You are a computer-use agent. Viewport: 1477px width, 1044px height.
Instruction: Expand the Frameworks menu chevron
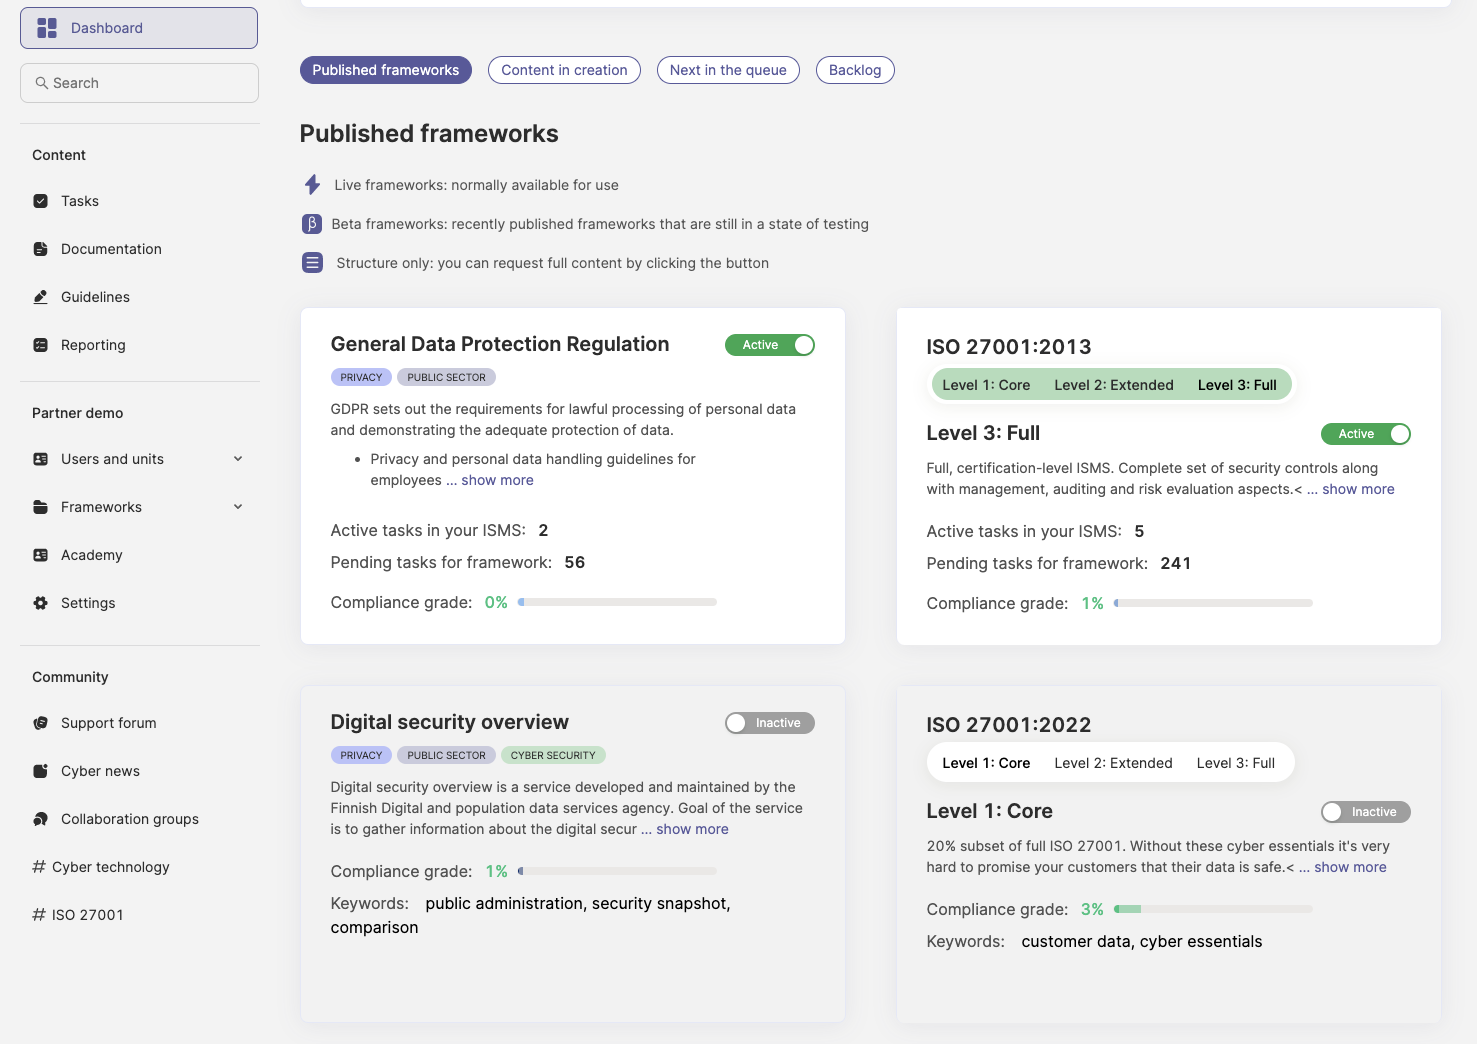tap(238, 507)
